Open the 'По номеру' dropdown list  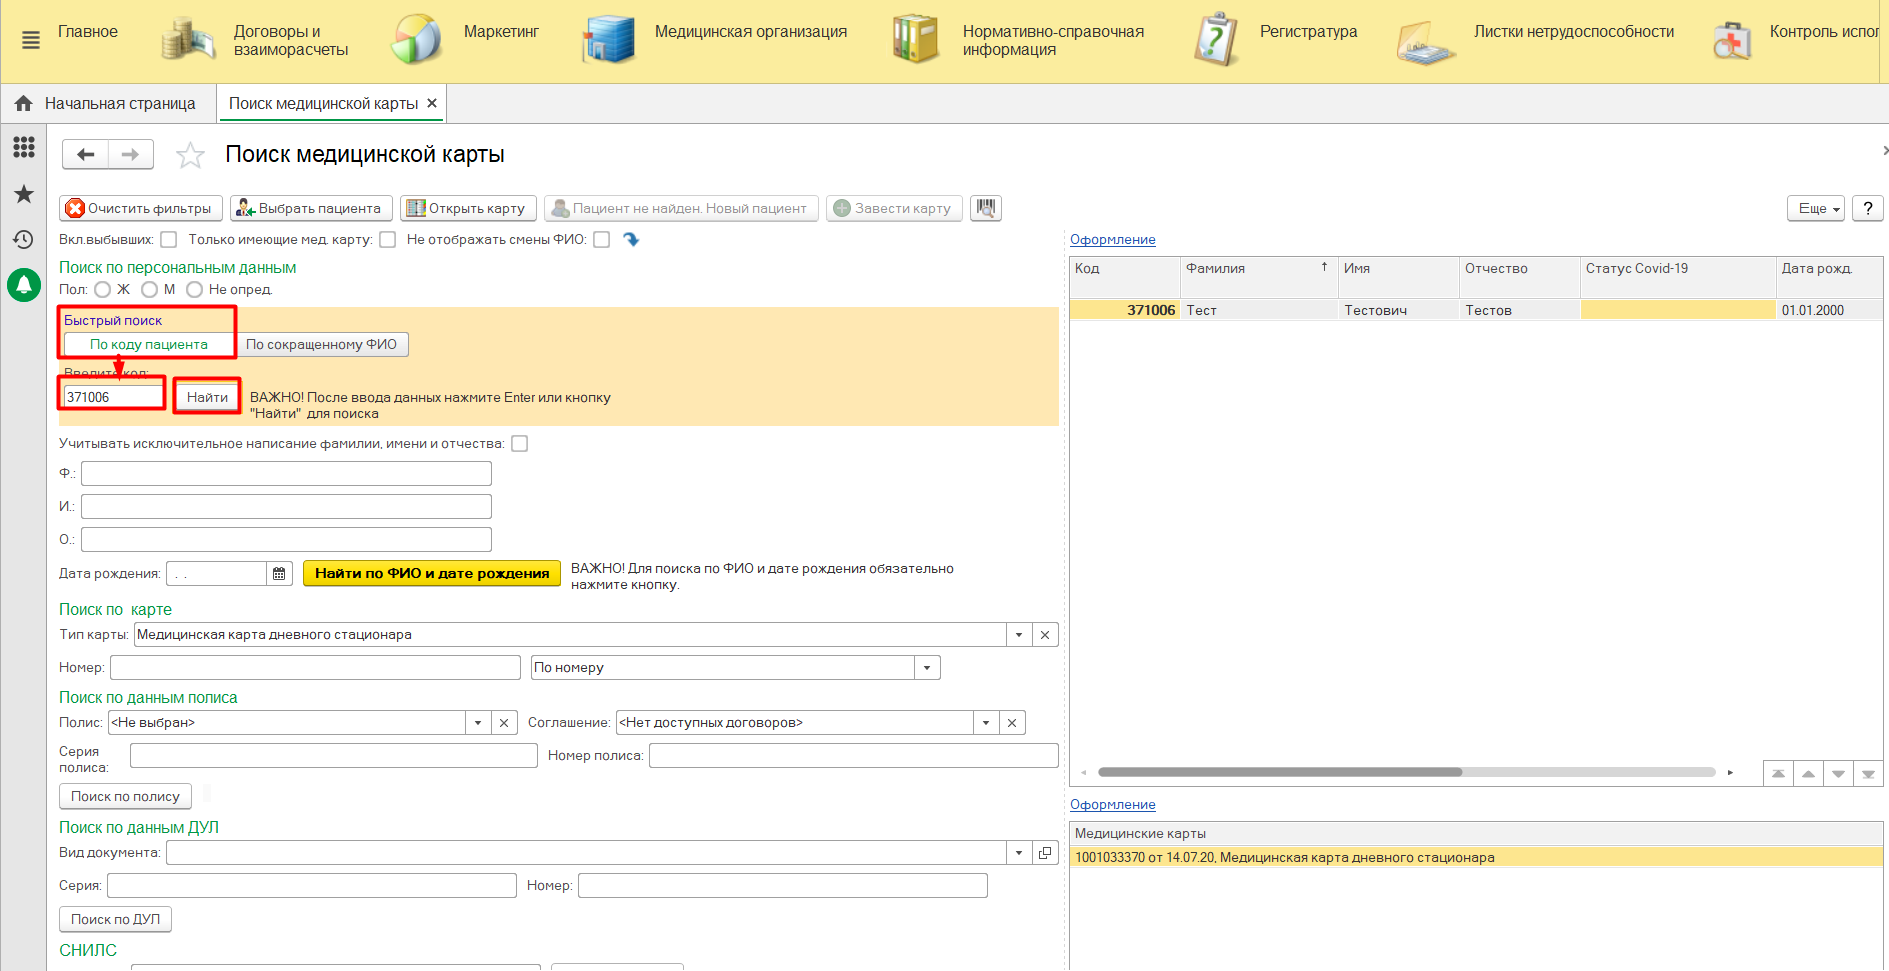pyautogui.click(x=927, y=668)
